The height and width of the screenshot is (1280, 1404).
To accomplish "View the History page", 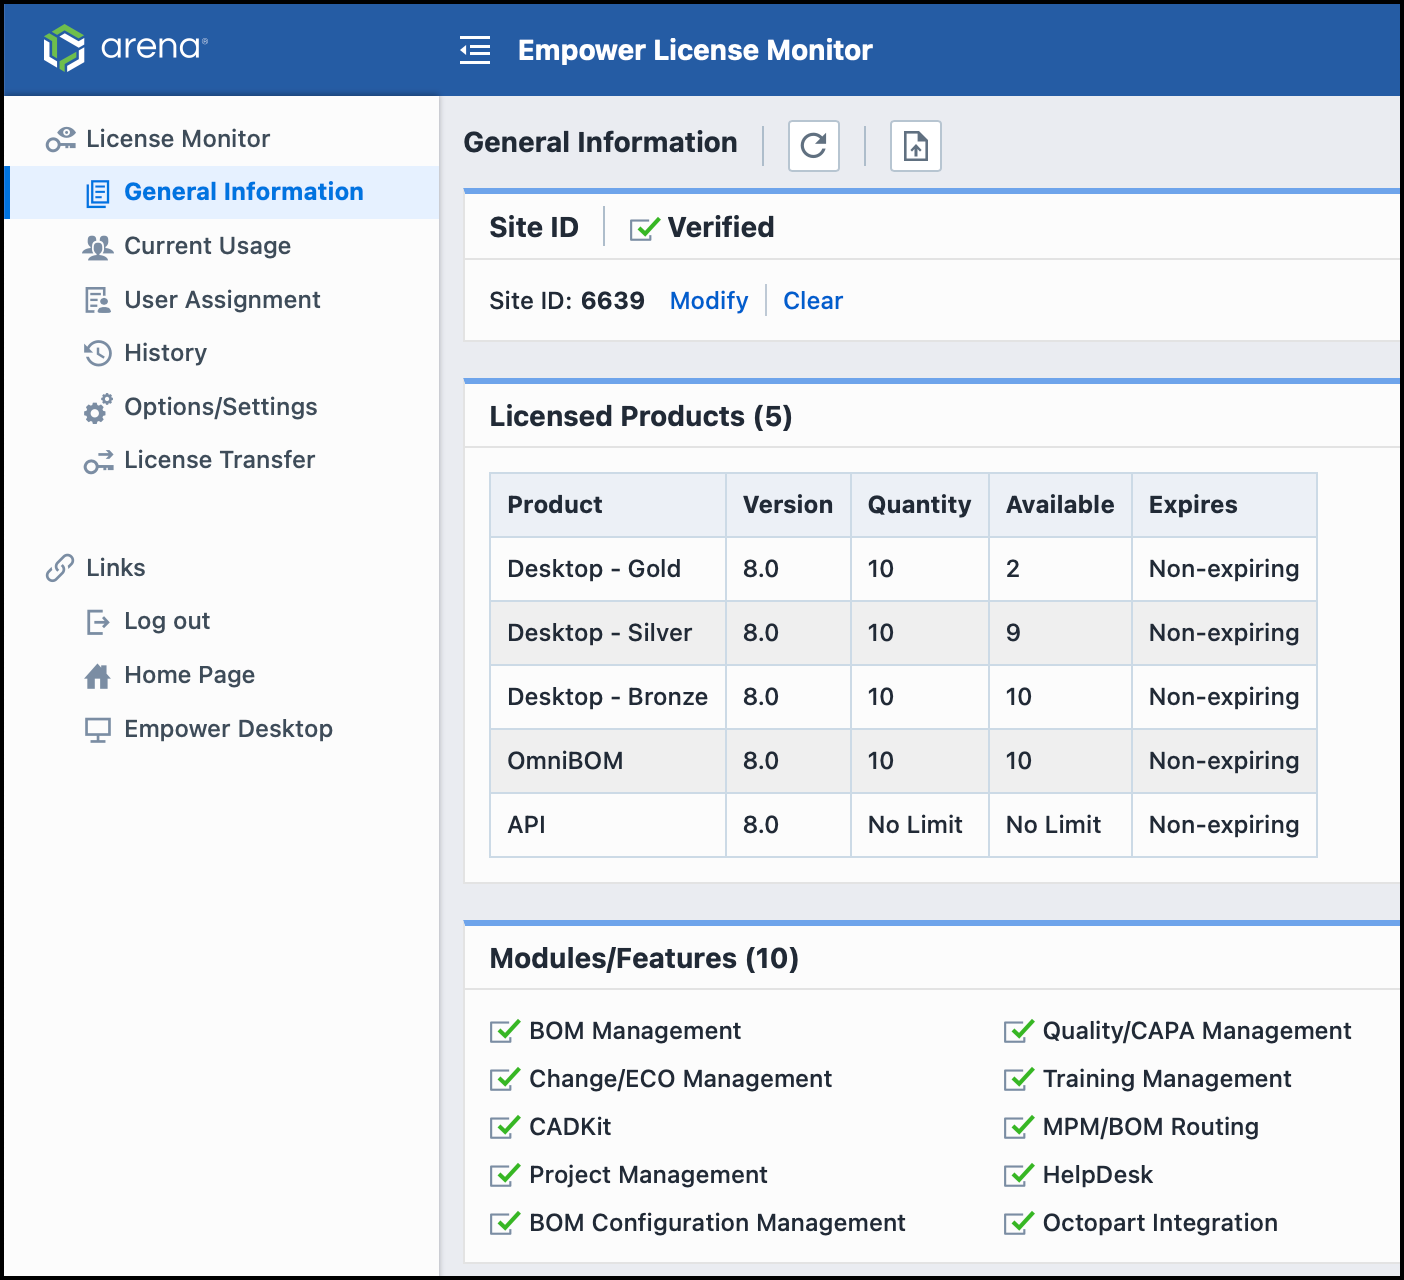I will [x=165, y=353].
